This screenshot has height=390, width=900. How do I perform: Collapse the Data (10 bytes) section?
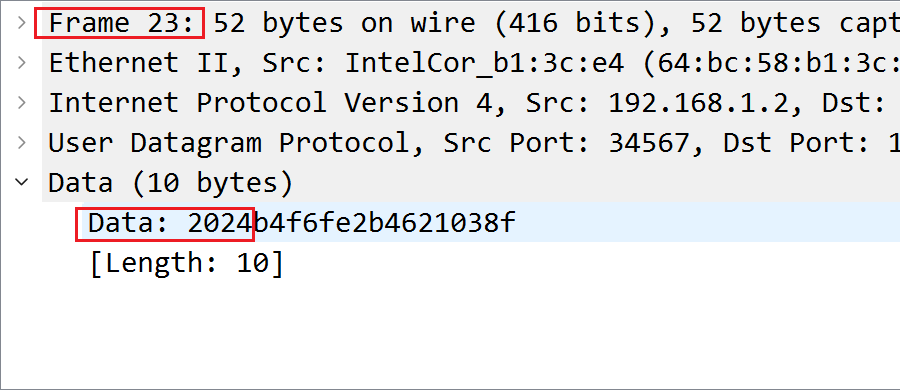pos(21,183)
